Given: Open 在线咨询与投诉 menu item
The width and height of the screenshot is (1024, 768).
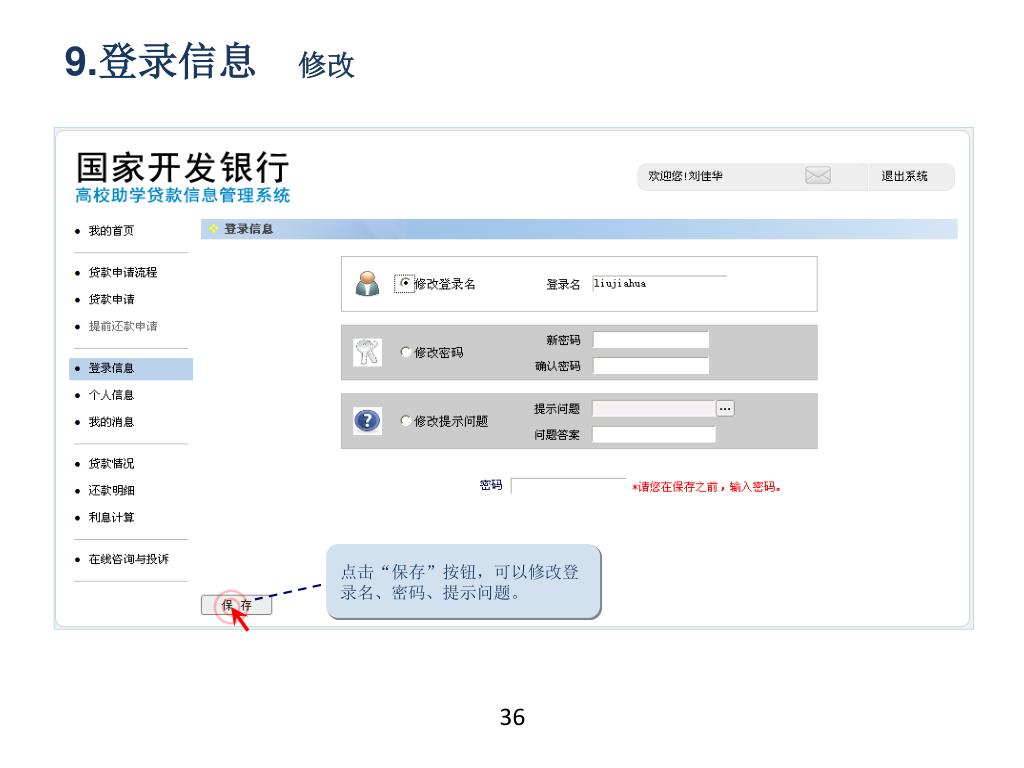Looking at the screenshot, I should (129, 559).
